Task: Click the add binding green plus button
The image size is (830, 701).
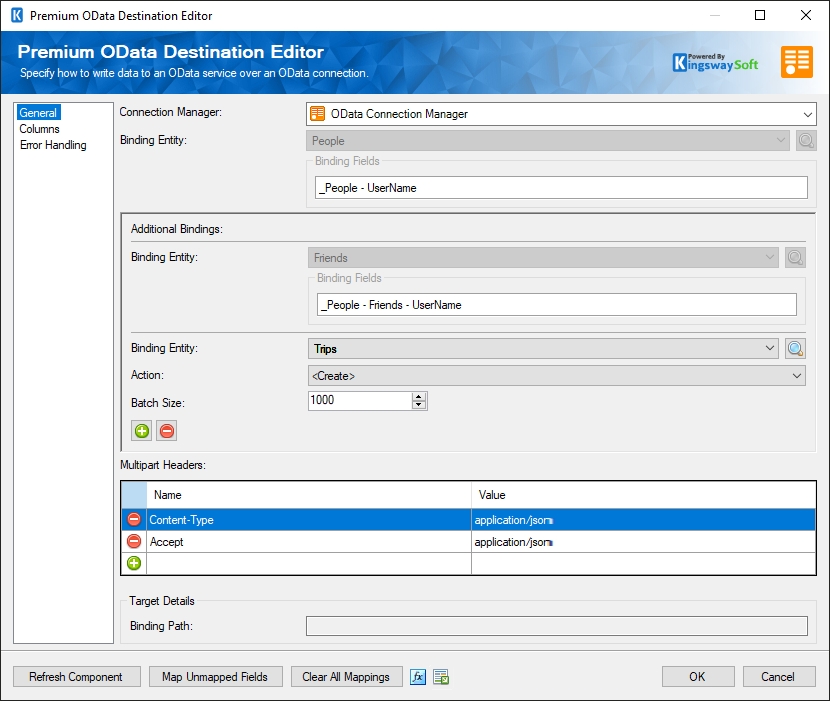Action: point(141,431)
